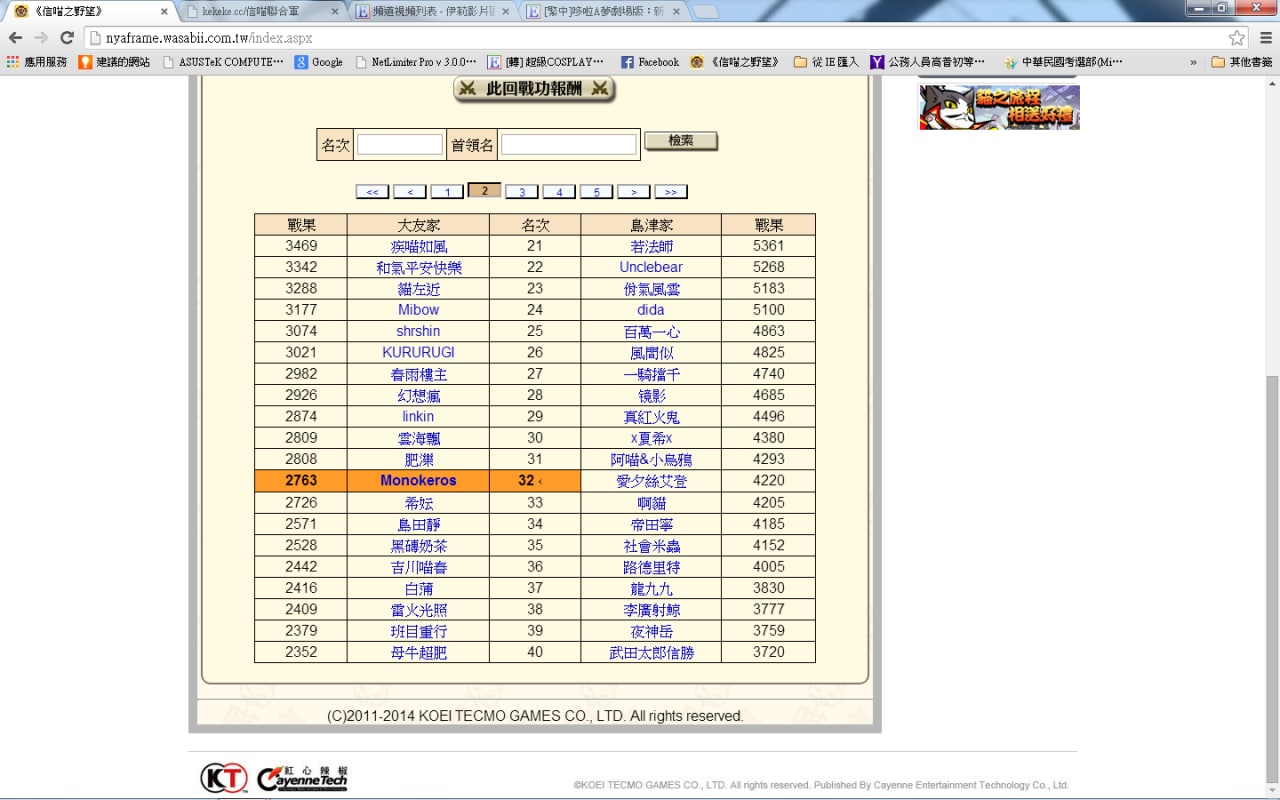Open the 從 IE 匯入 bookmarks folder
The height and width of the screenshot is (800, 1280).
[x=826, y=62]
